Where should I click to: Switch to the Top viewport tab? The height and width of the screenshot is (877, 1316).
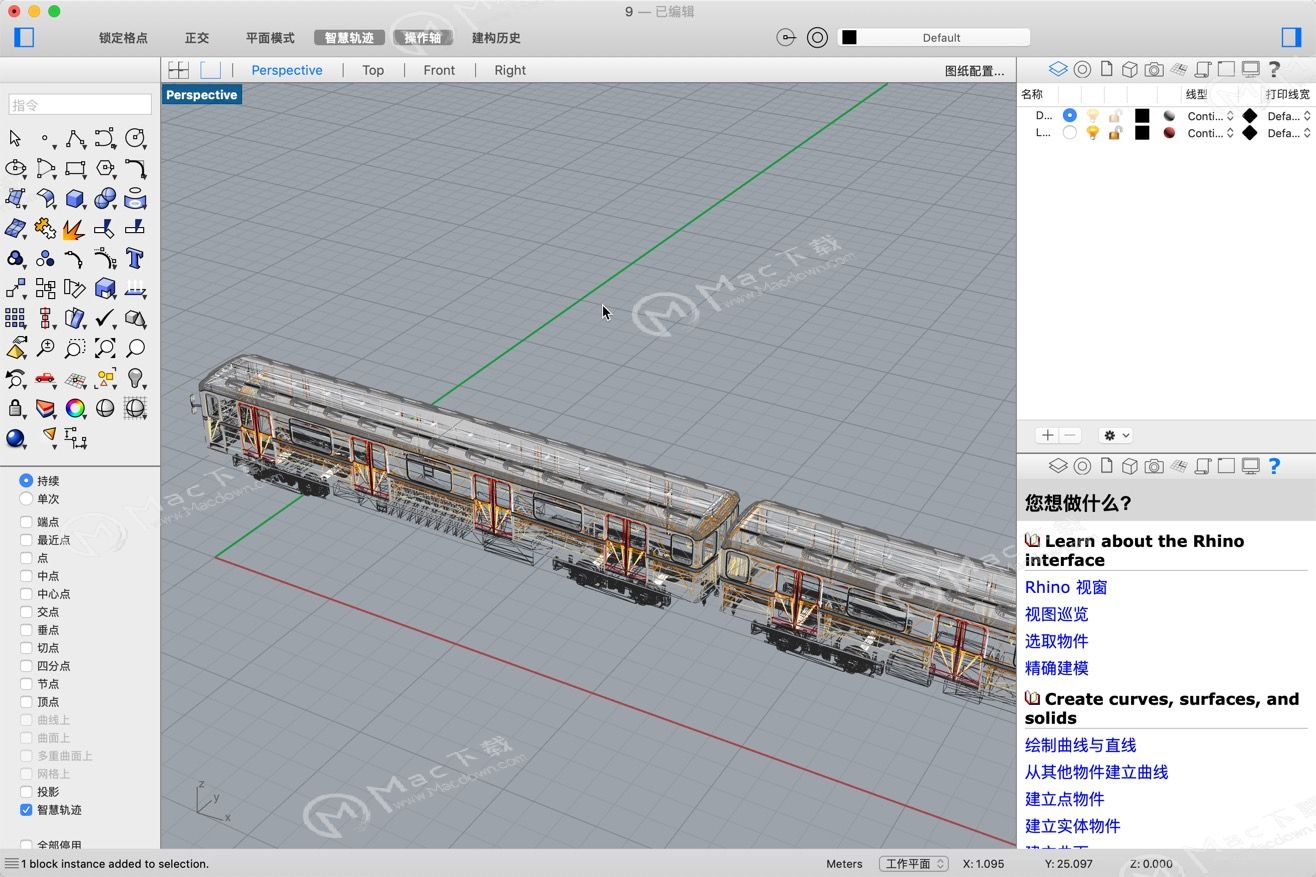click(x=373, y=70)
